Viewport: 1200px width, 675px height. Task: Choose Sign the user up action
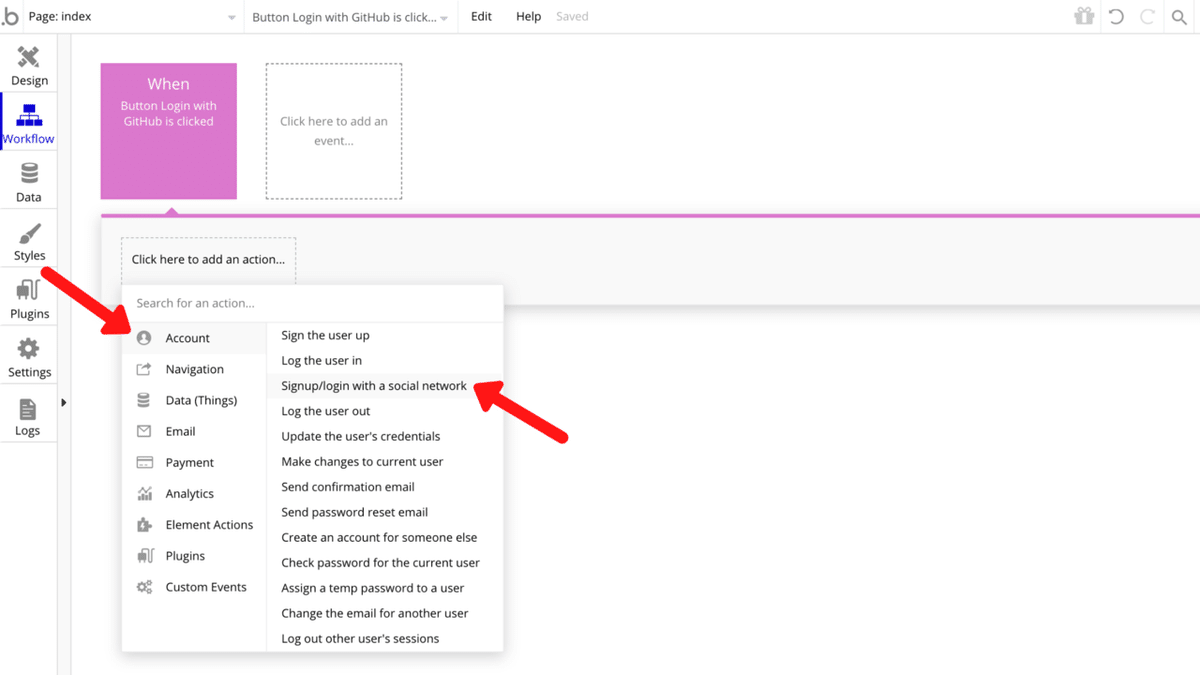(x=385, y=335)
